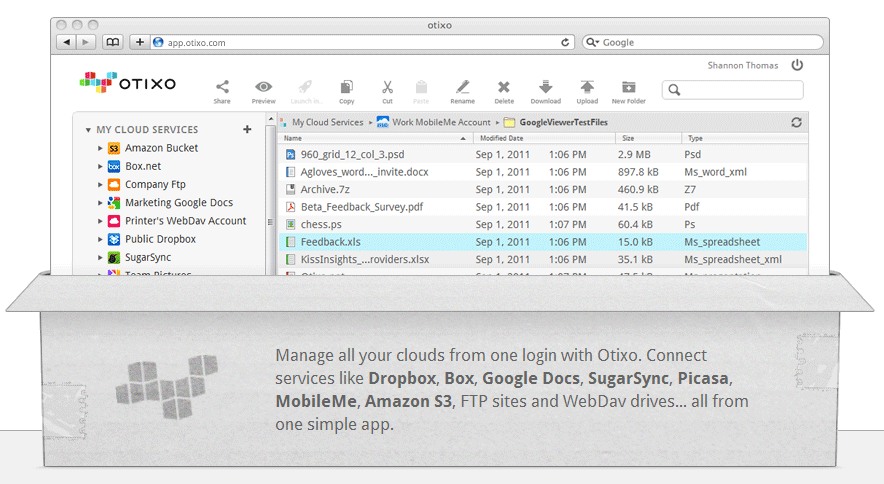Sort files by Name column header

tap(376, 138)
